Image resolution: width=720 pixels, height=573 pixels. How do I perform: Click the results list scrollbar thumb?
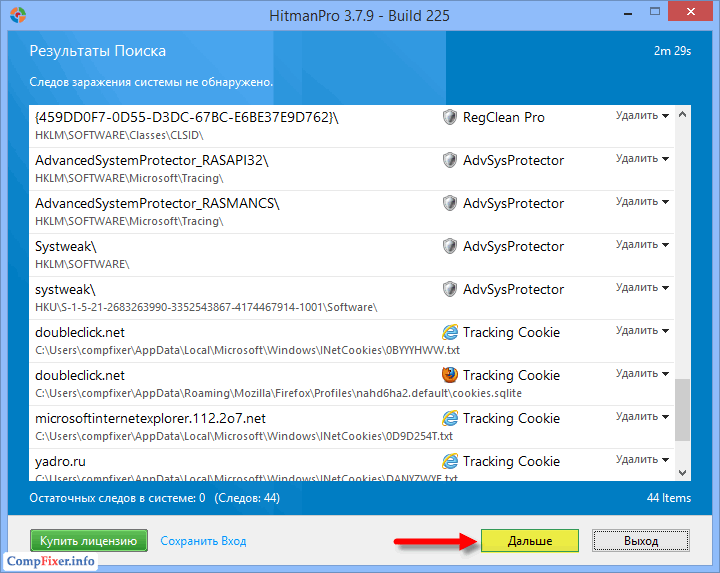pyautogui.click(x=682, y=410)
